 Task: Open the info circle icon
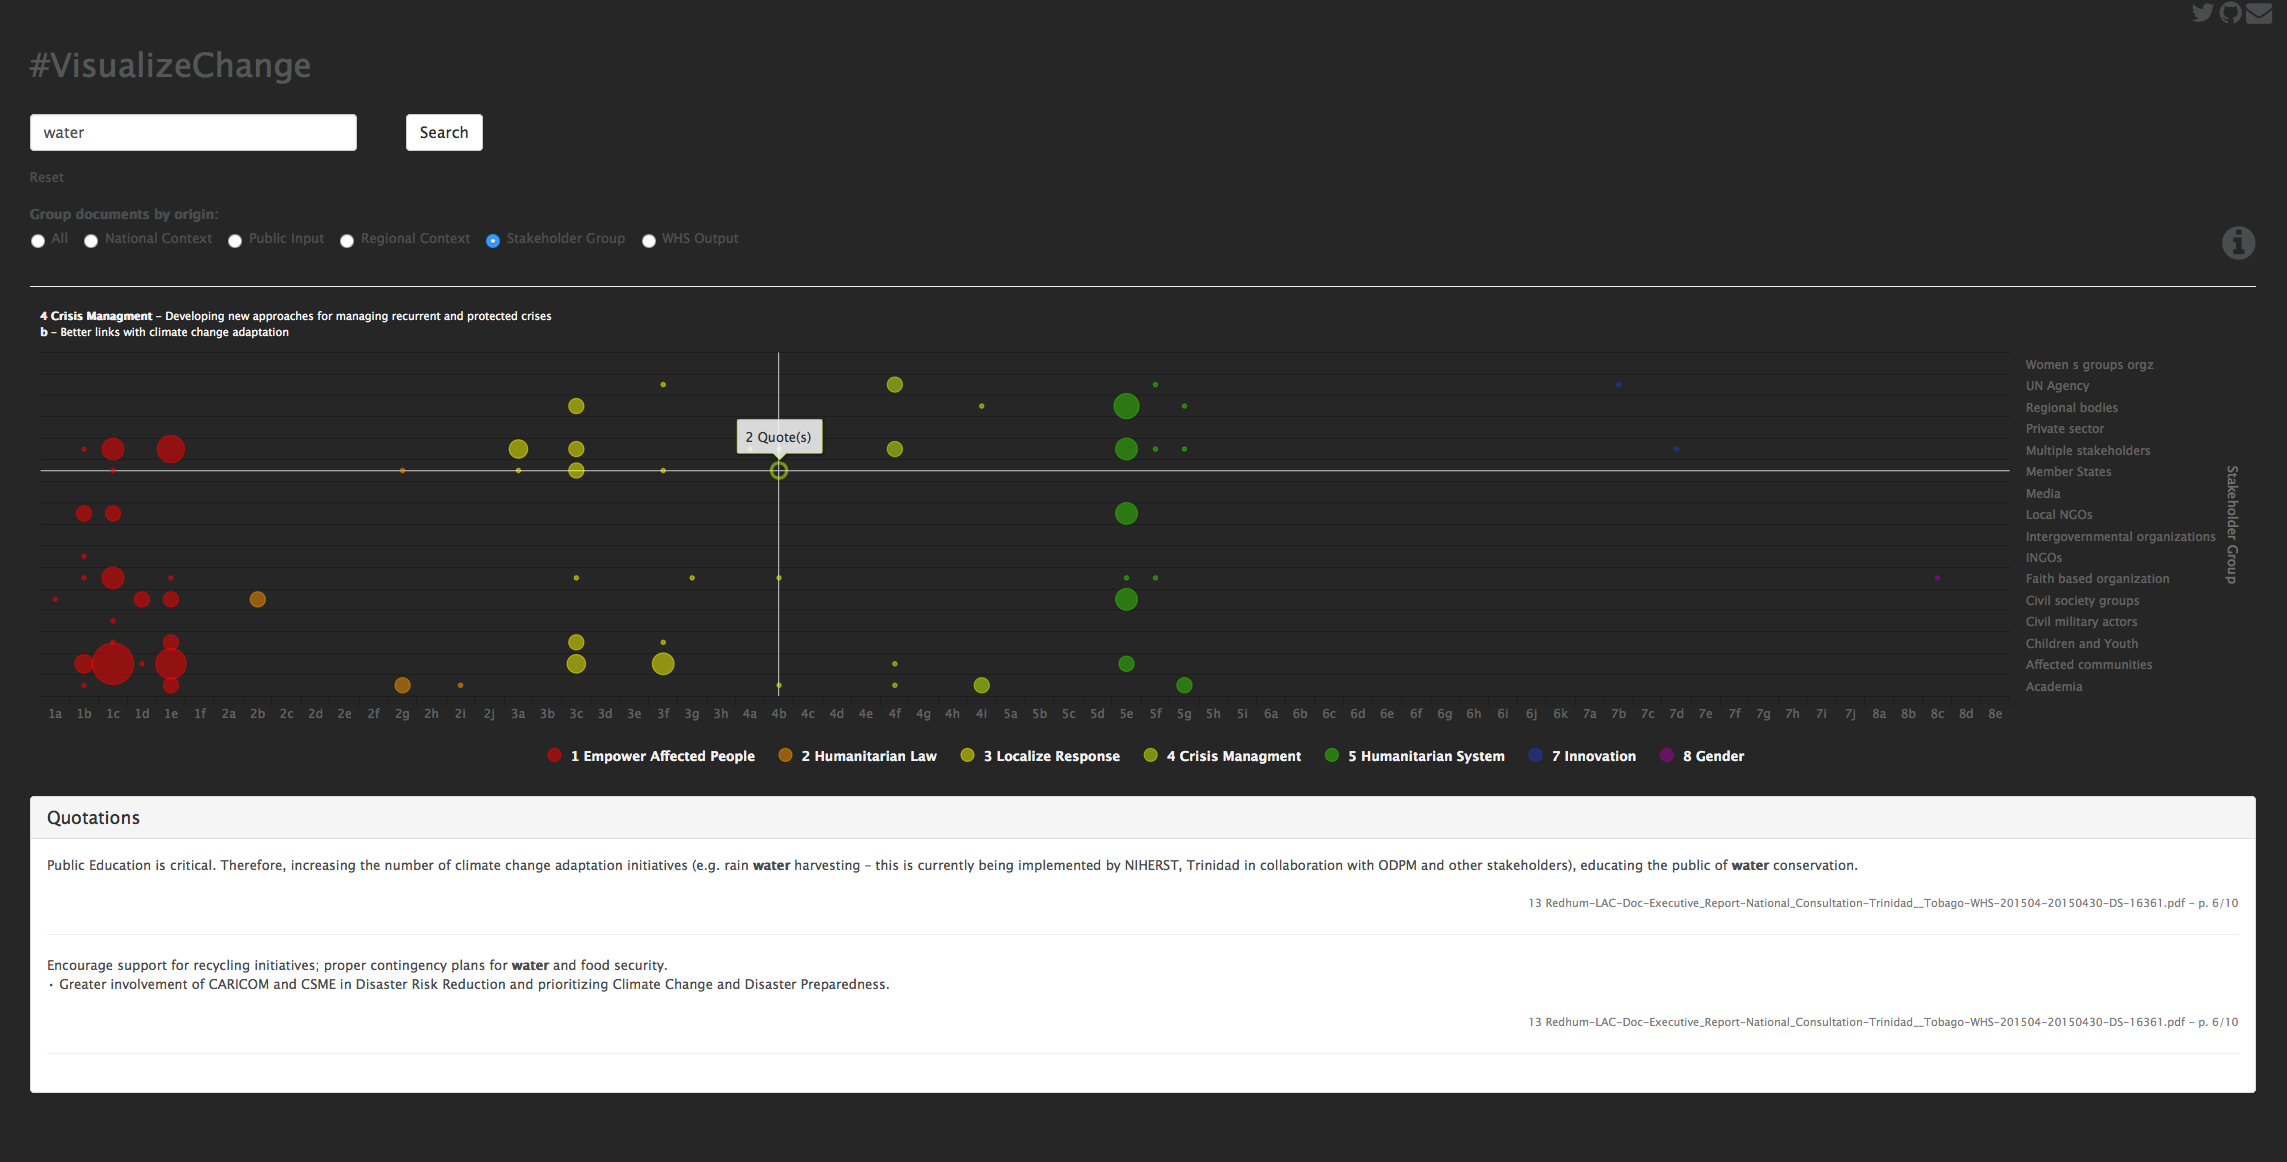[2238, 242]
